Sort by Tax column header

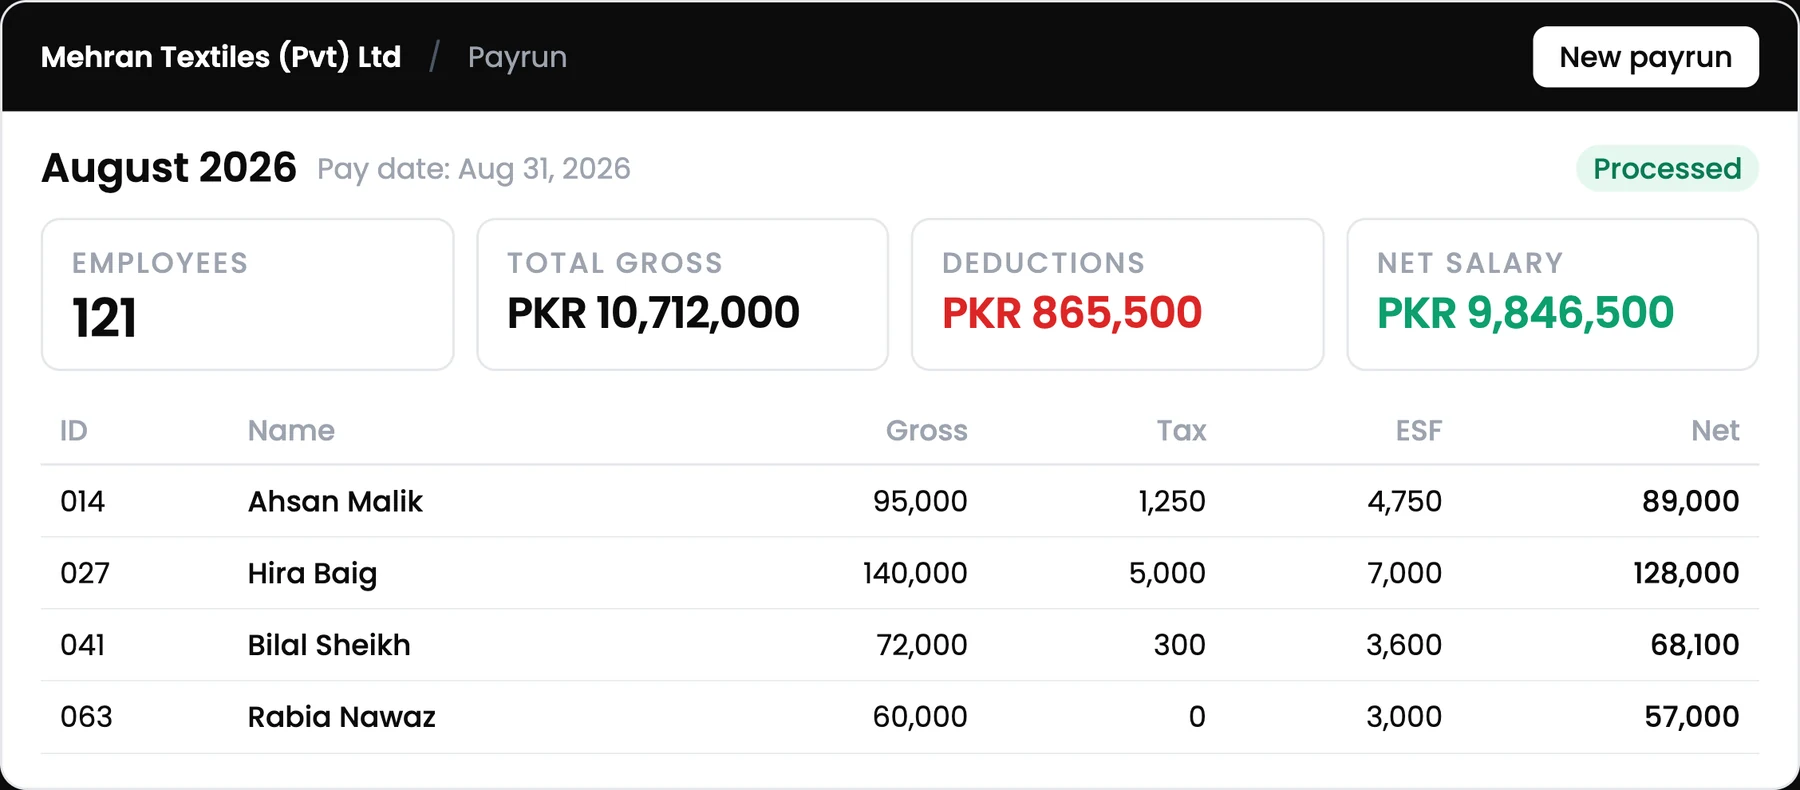click(x=1181, y=430)
